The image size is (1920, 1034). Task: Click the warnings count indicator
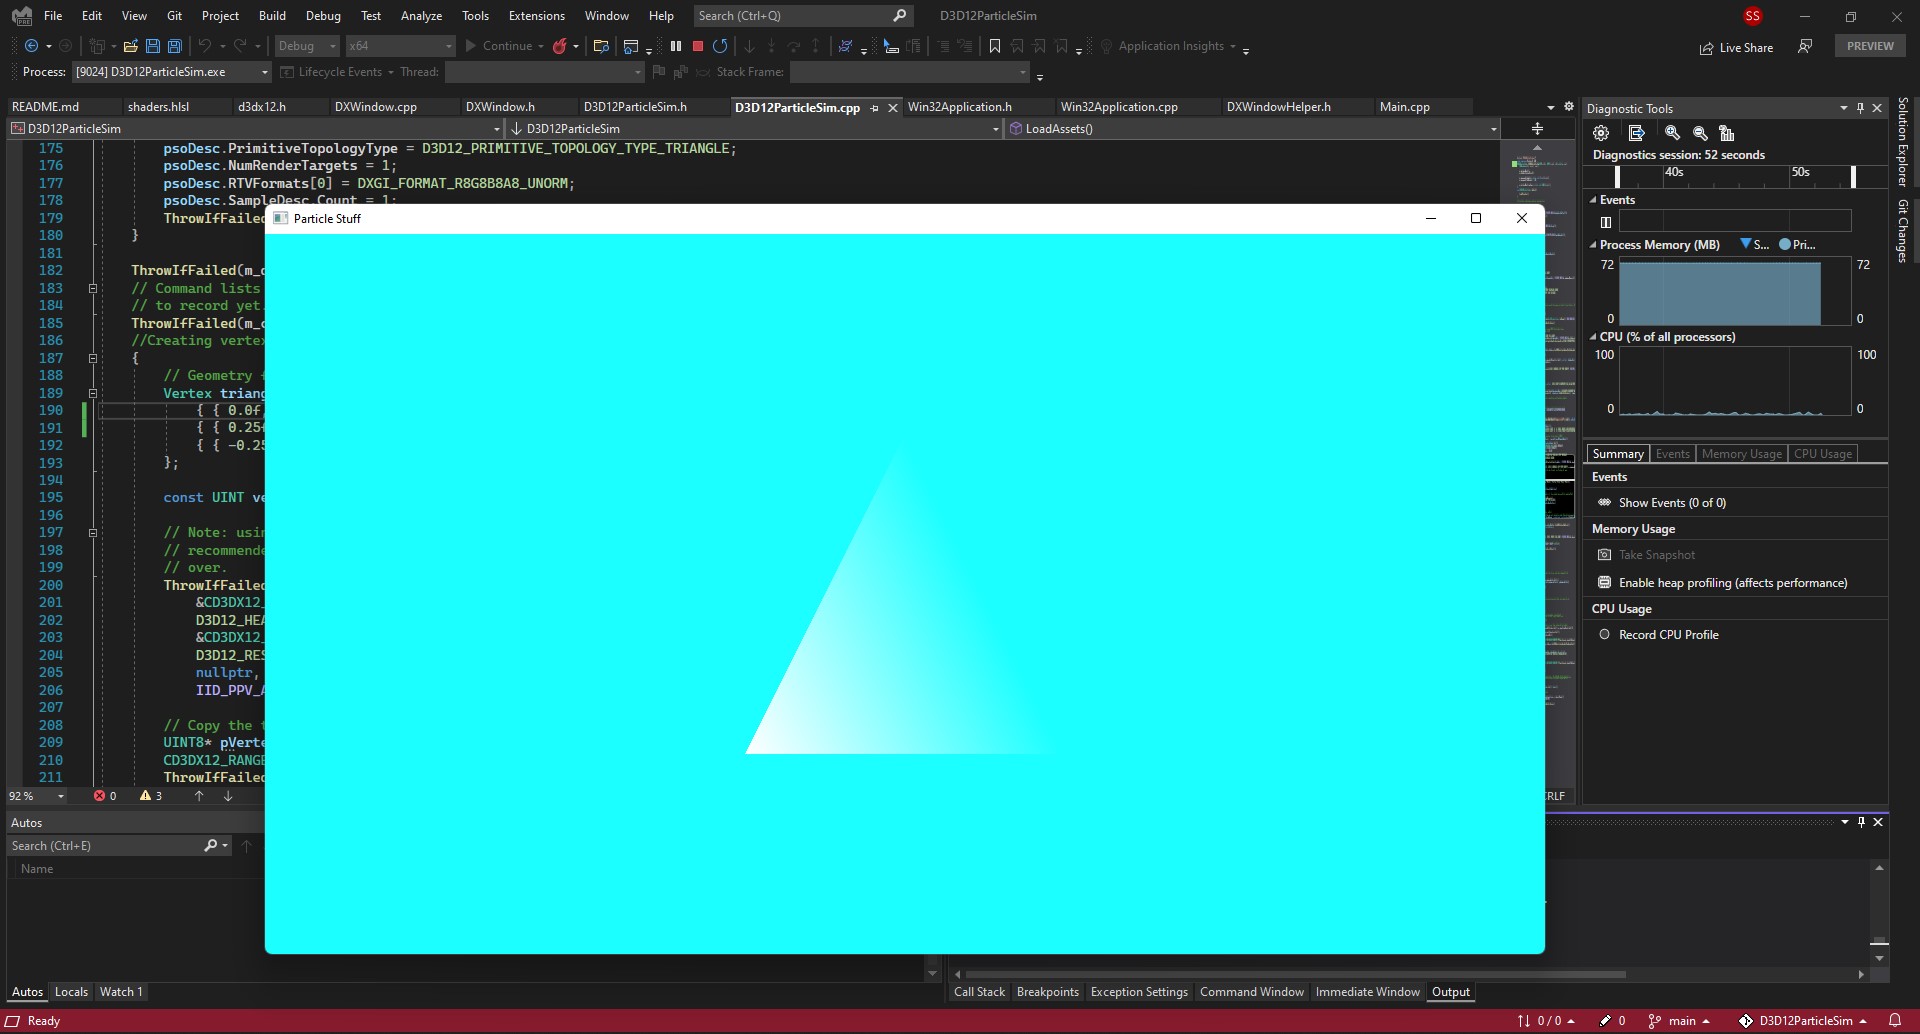(x=151, y=796)
